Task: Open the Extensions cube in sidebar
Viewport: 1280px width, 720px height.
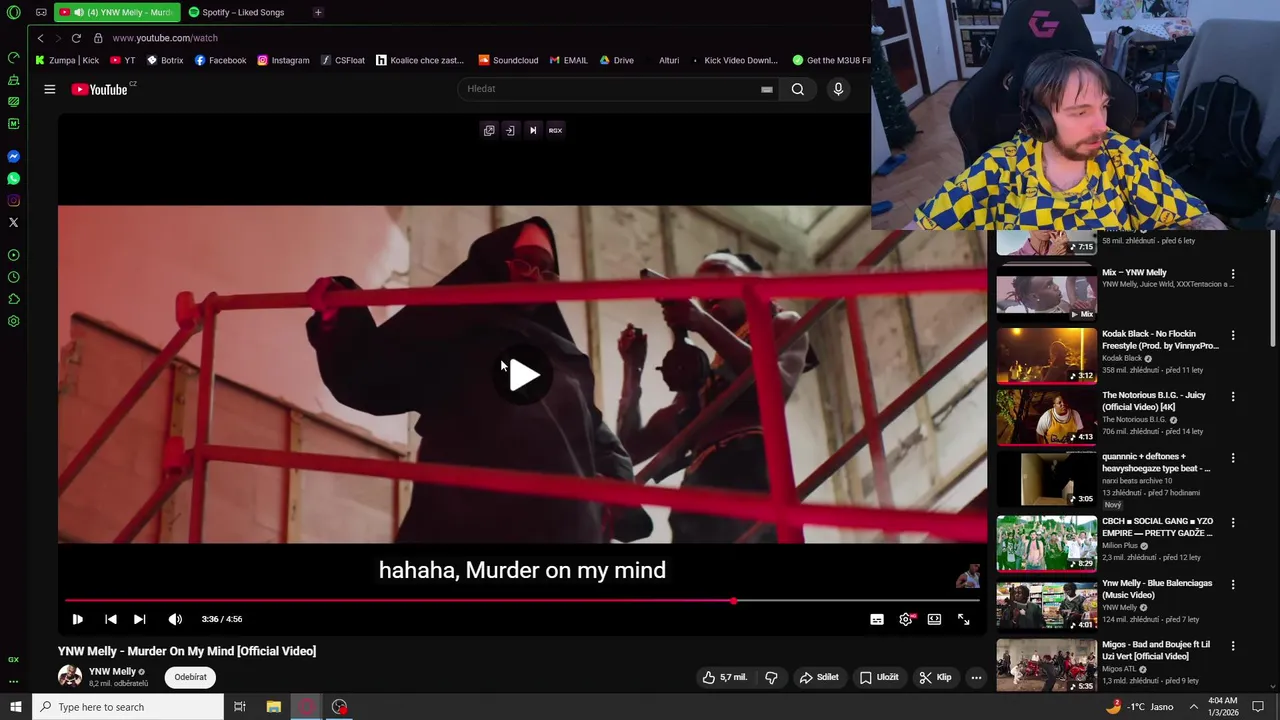Action: coord(13,299)
